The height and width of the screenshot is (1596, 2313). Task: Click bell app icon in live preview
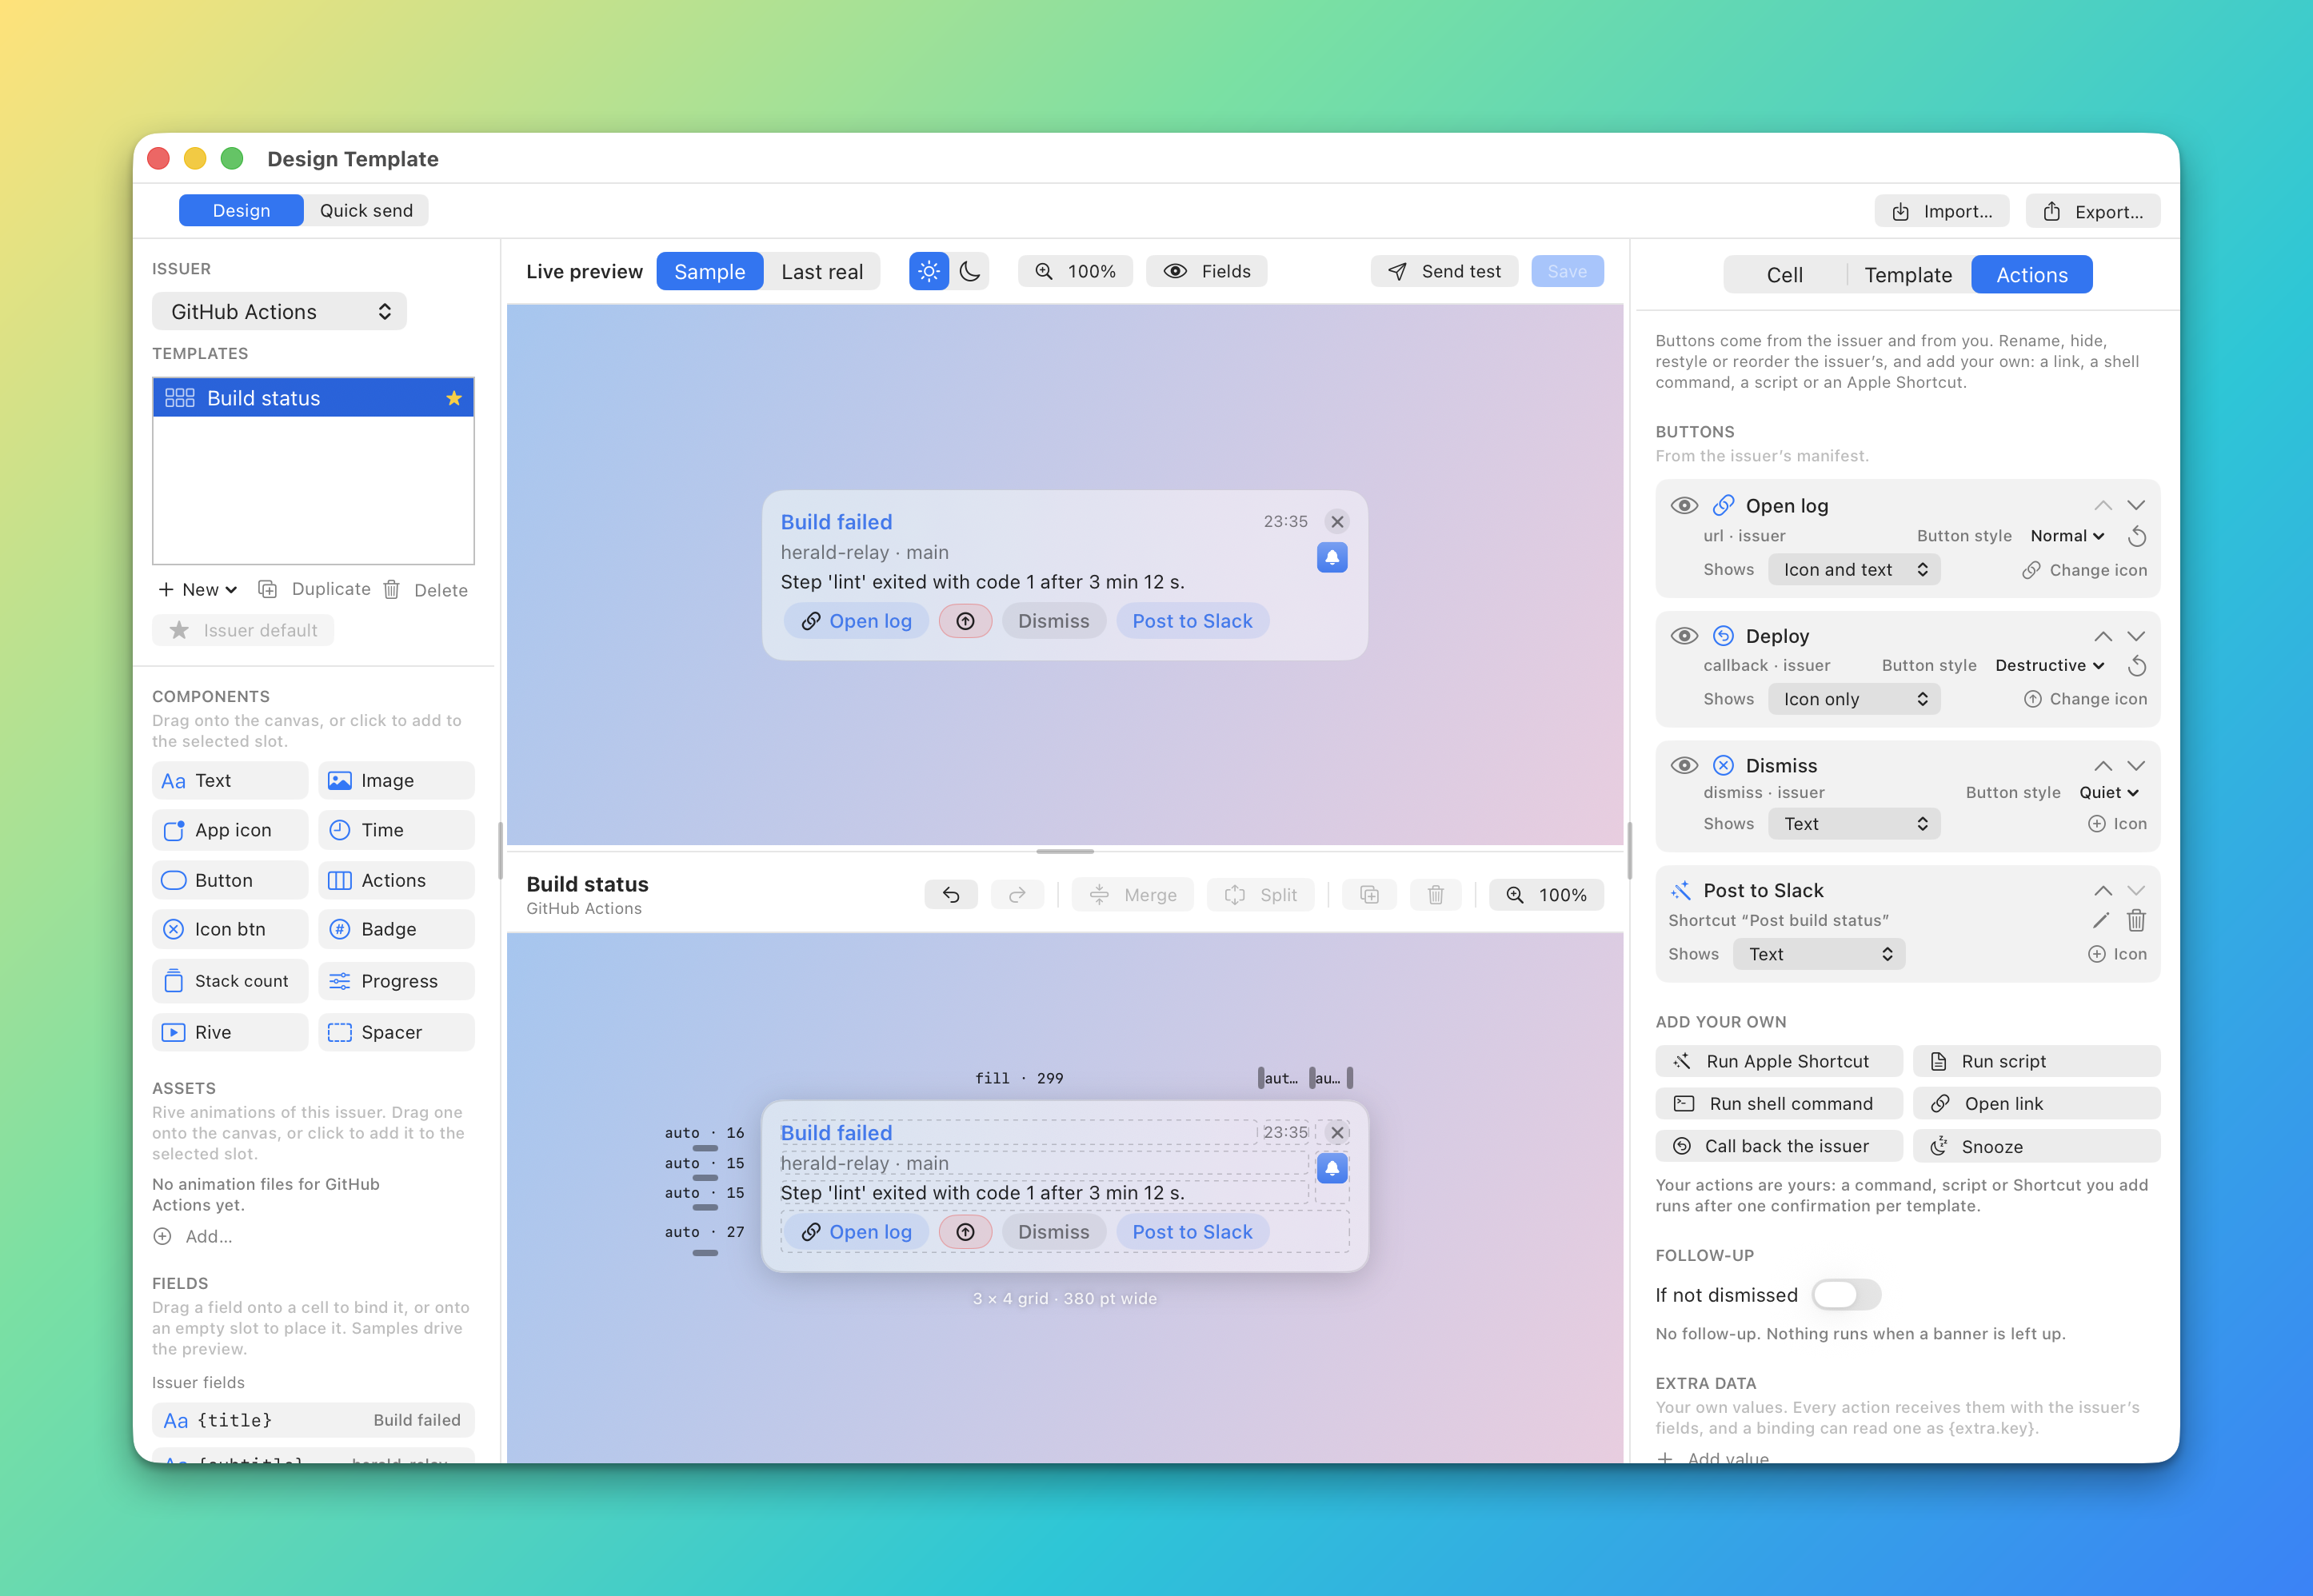(x=1332, y=557)
